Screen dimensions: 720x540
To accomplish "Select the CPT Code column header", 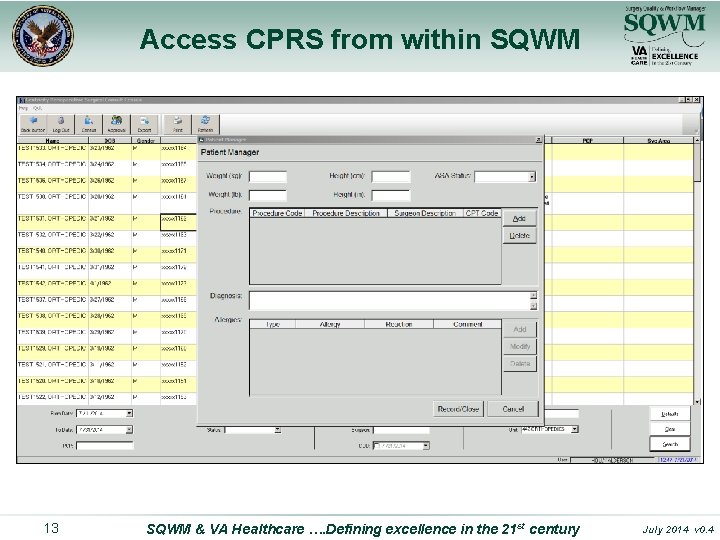I will (x=482, y=213).
